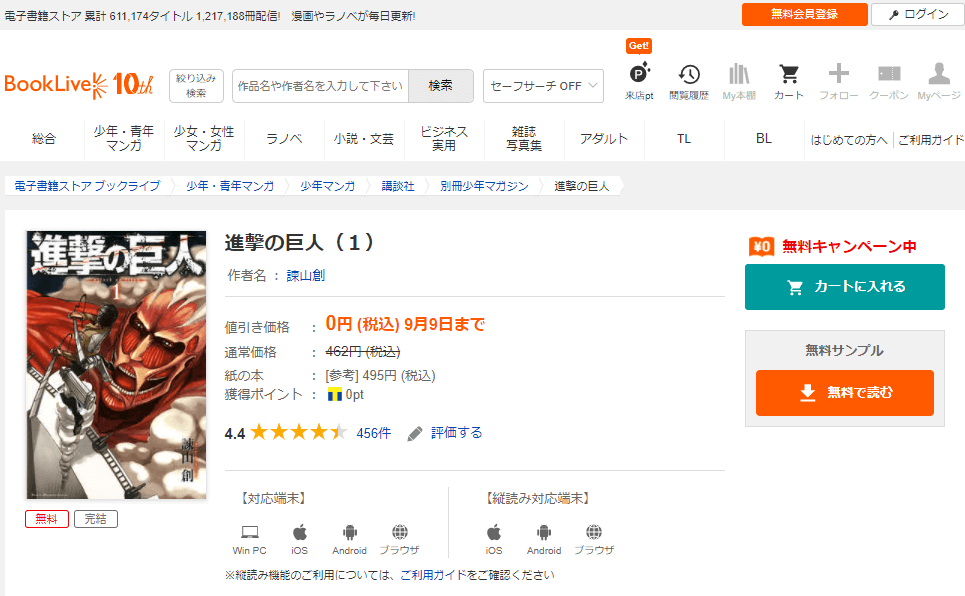The height and width of the screenshot is (596, 965).
Task: Open the 来店pt points icon
Action: (x=639, y=76)
